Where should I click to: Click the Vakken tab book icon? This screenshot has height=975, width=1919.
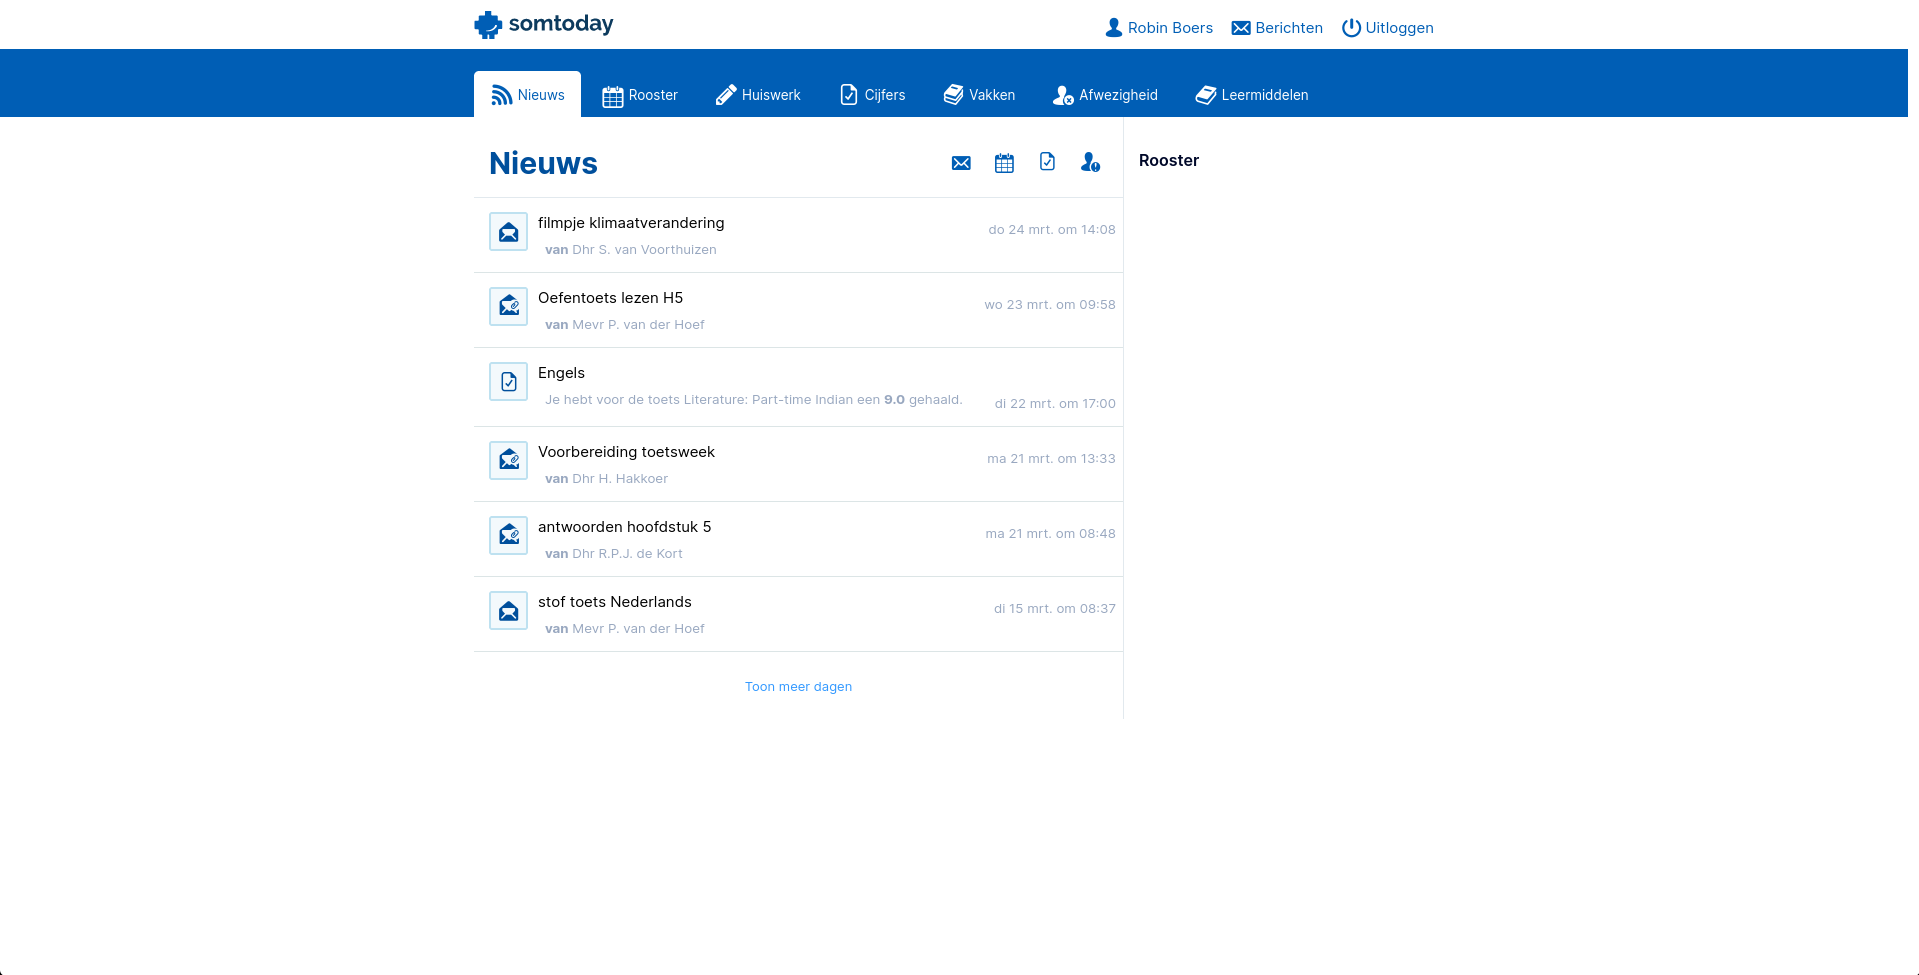[953, 95]
